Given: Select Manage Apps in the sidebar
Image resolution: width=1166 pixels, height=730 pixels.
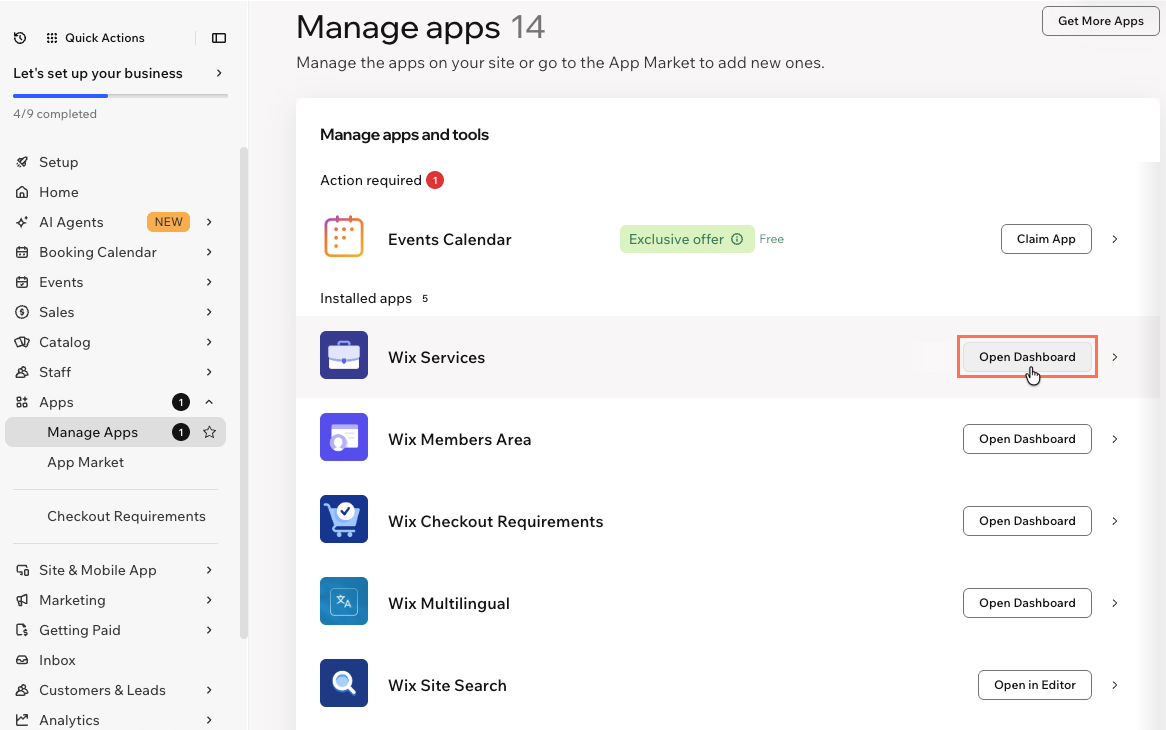Looking at the screenshot, I should tap(115, 432).
